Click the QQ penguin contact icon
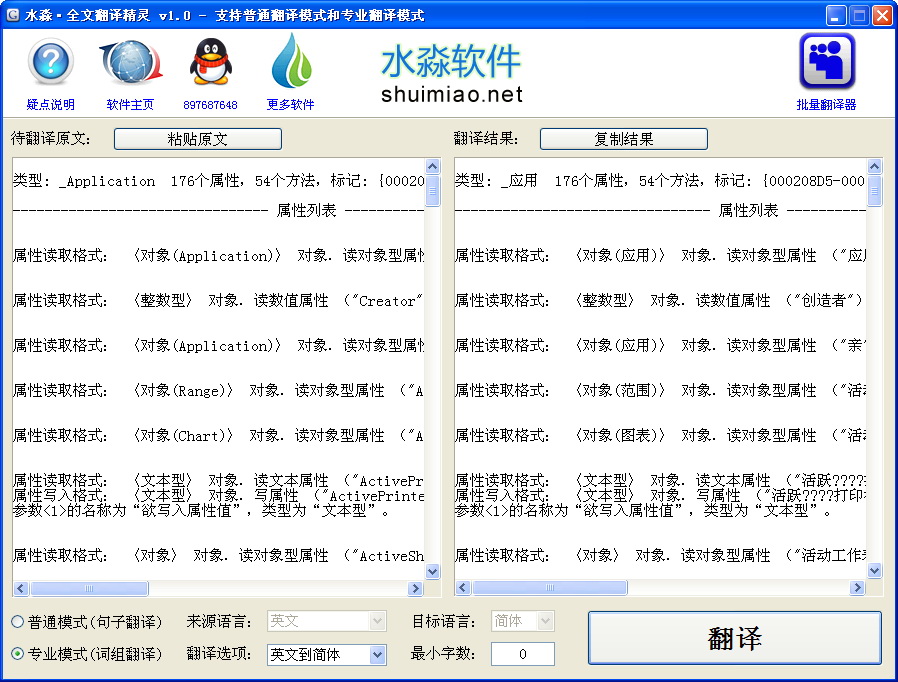898x682 pixels. (x=210, y=62)
